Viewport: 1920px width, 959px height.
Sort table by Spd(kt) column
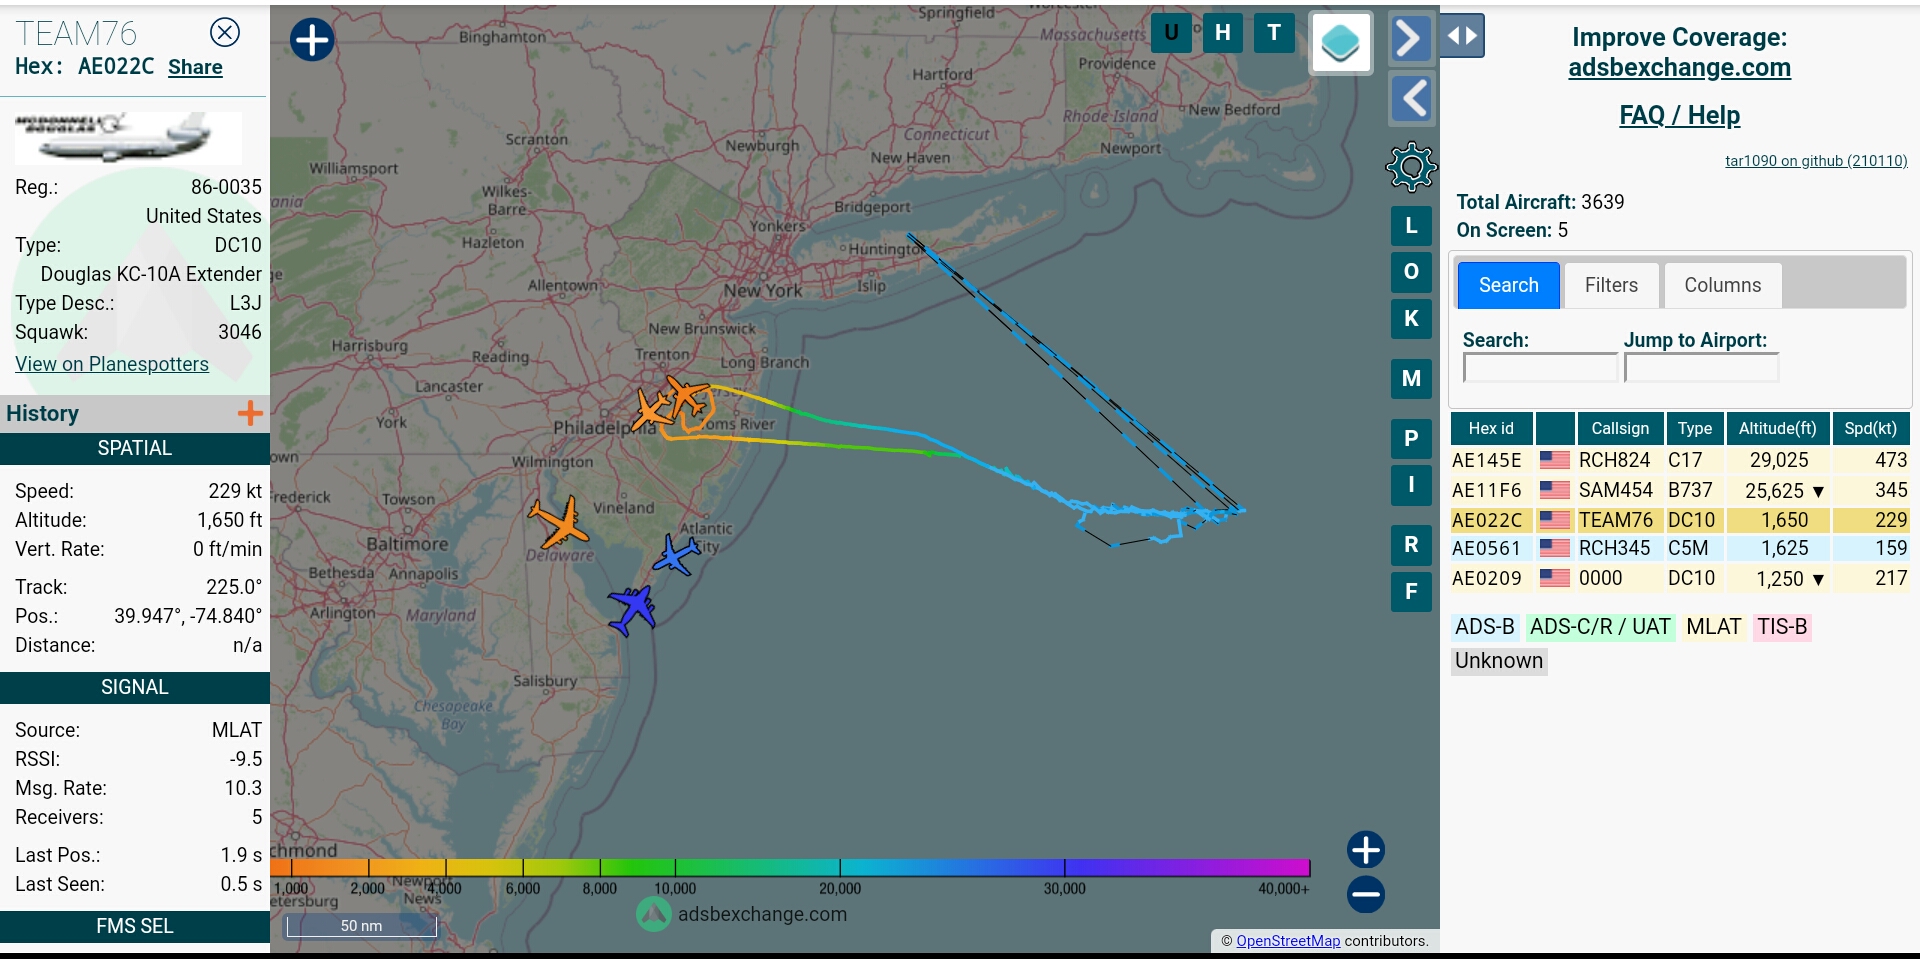pos(1870,428)
